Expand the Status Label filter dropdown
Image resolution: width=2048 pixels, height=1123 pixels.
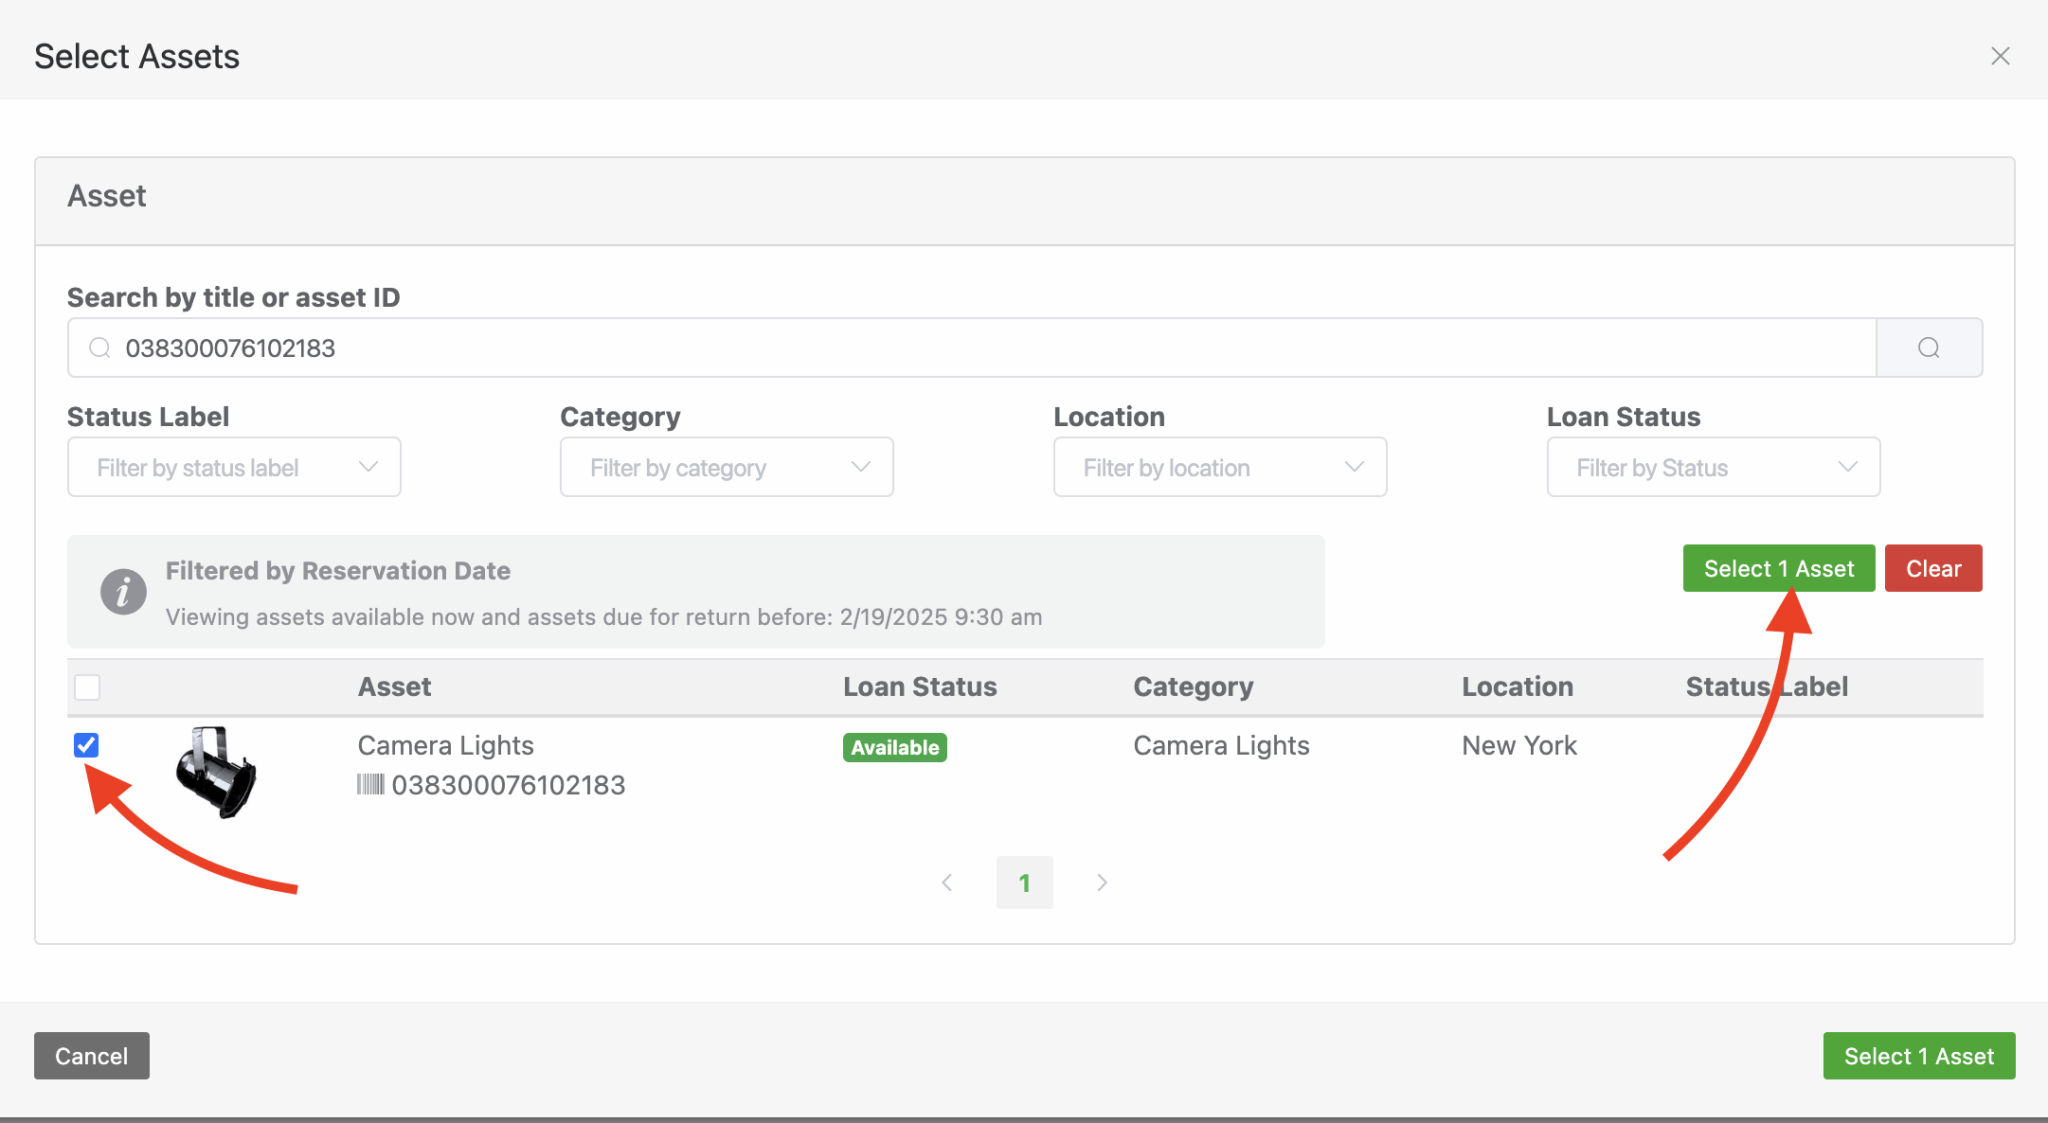pyautogui.click(x=234, y=467)
